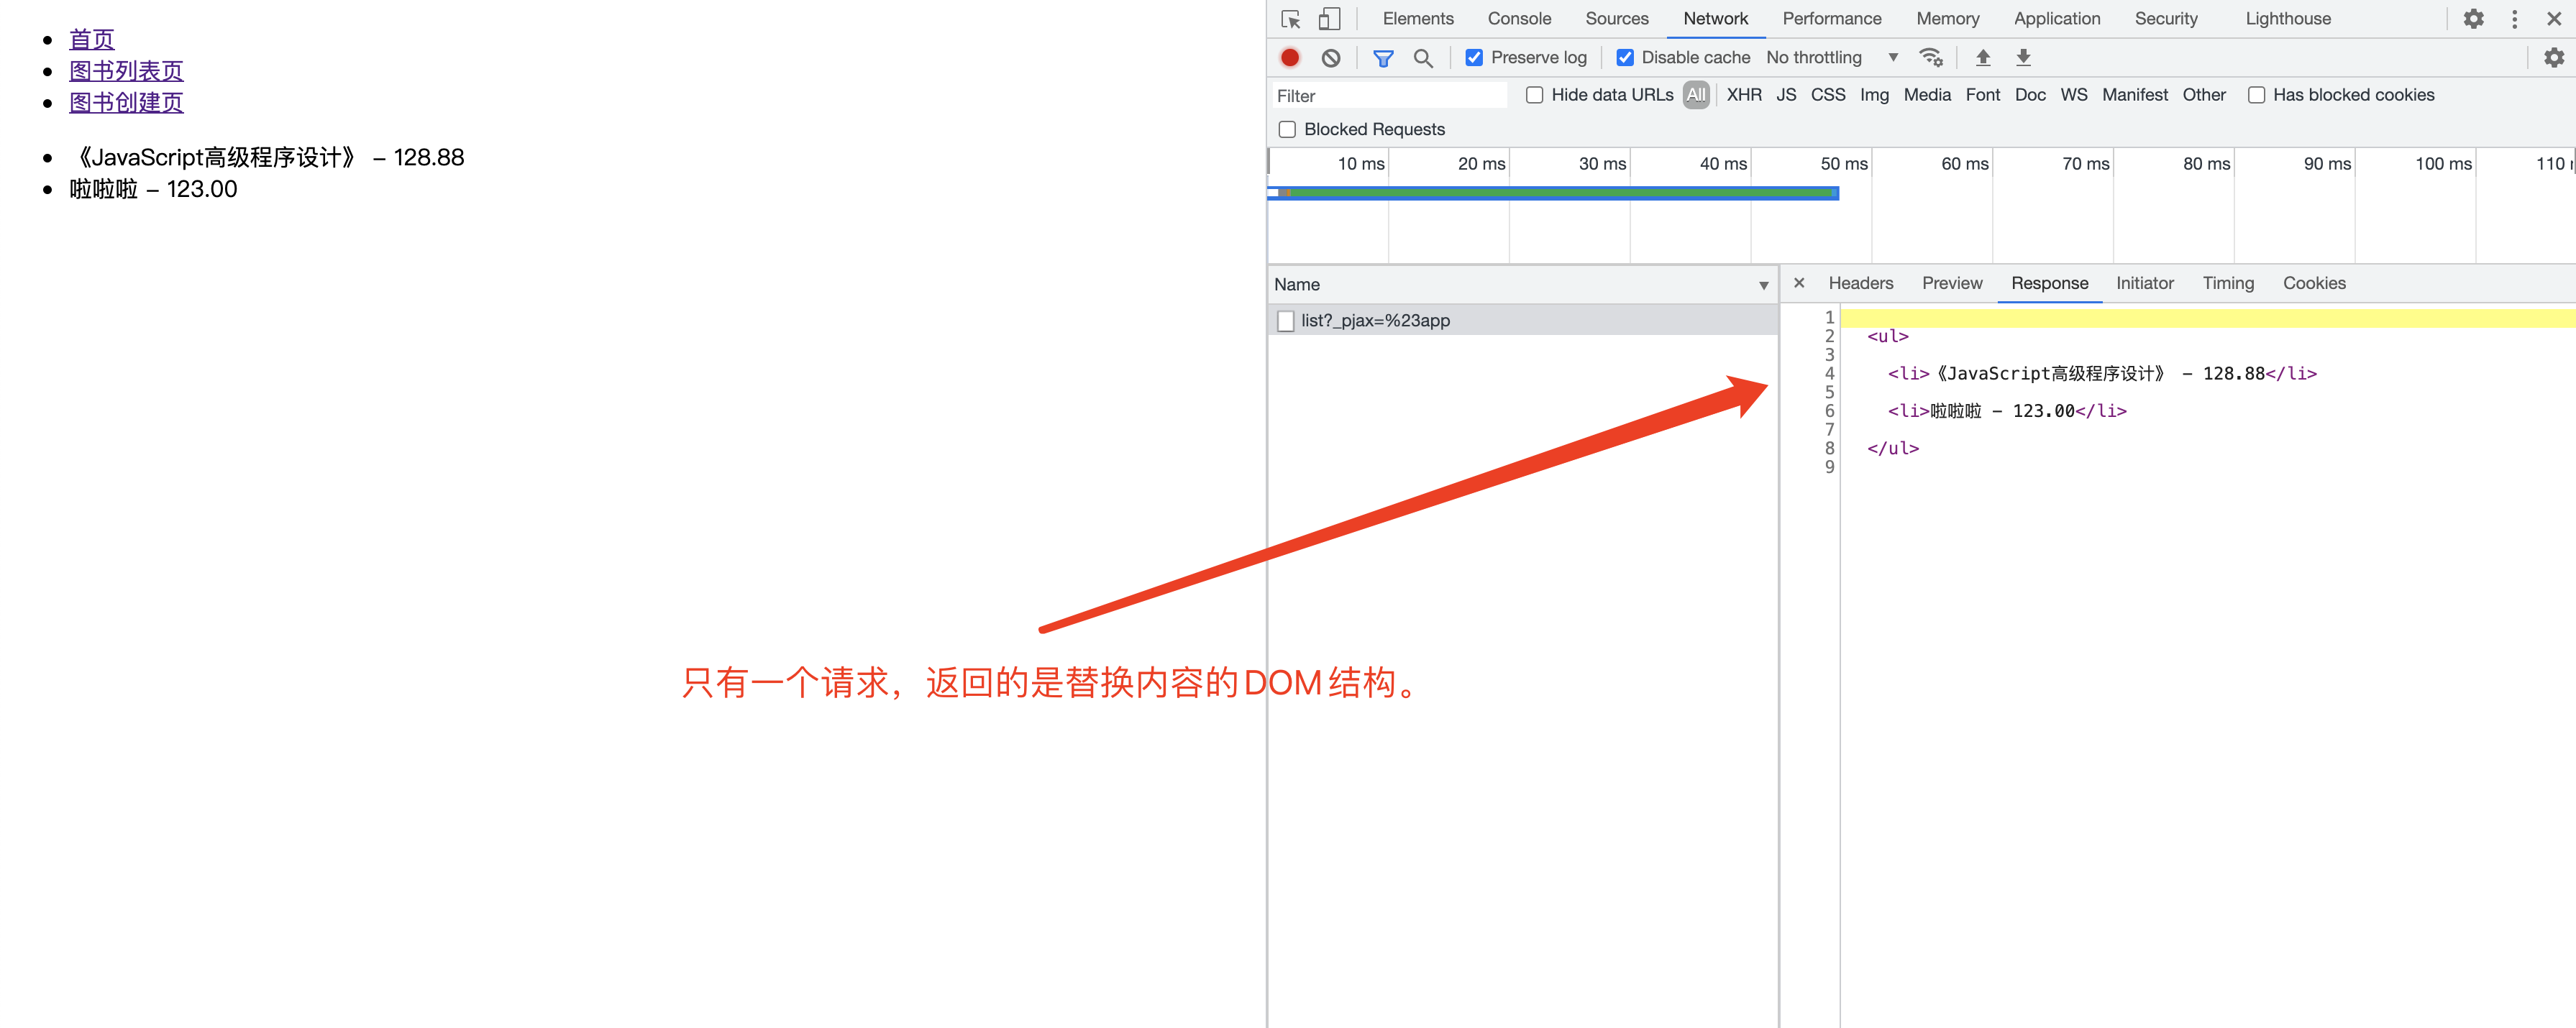Screen dimensions: 2576x1028
Task: Show the request Preview tab
Action: 1951,283
